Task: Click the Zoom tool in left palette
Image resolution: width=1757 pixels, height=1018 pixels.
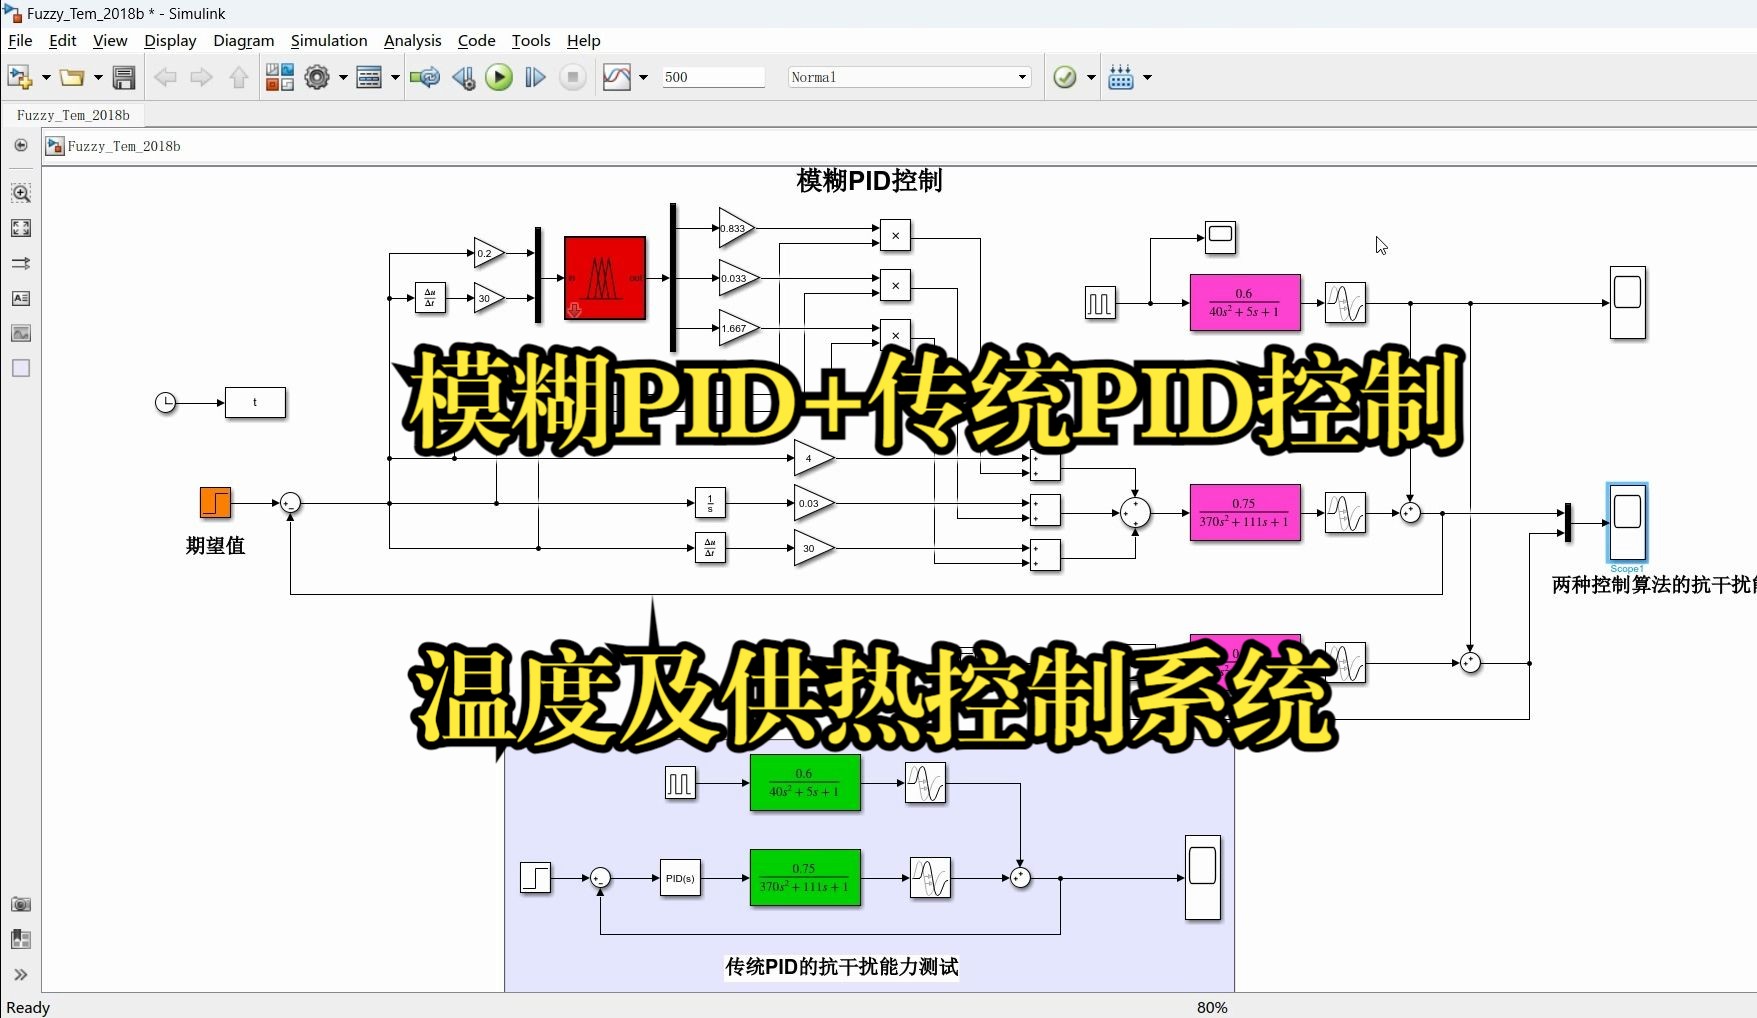Action: coord(21,192)
